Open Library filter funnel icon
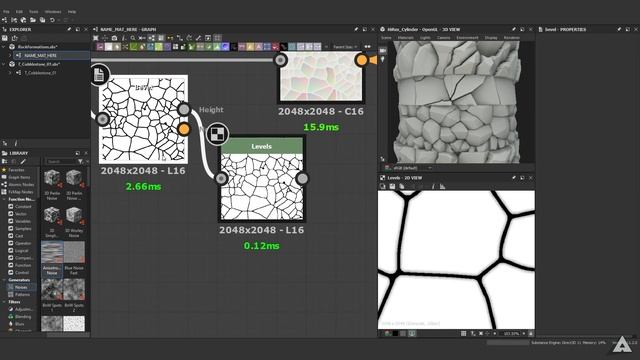The width and height of the screenshot is (640, 360). pyautogui.click(x=80, y=162)
